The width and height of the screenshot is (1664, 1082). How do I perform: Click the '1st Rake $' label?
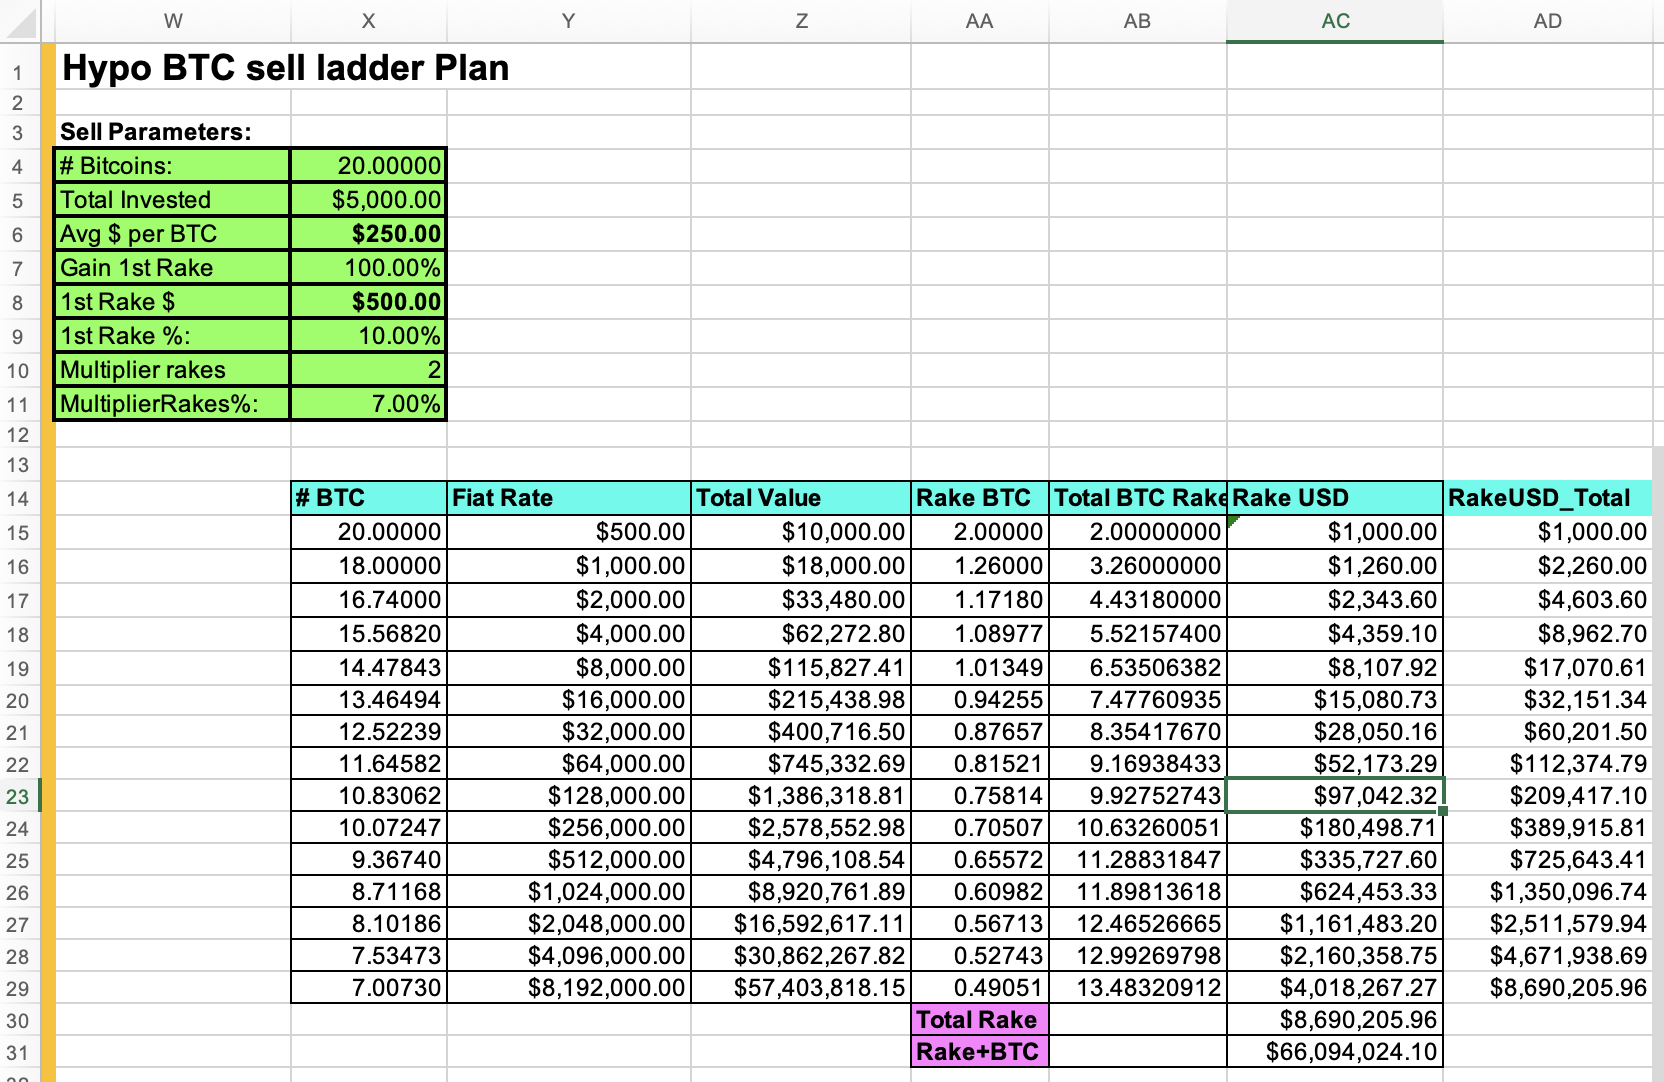[x=172, y=302]
